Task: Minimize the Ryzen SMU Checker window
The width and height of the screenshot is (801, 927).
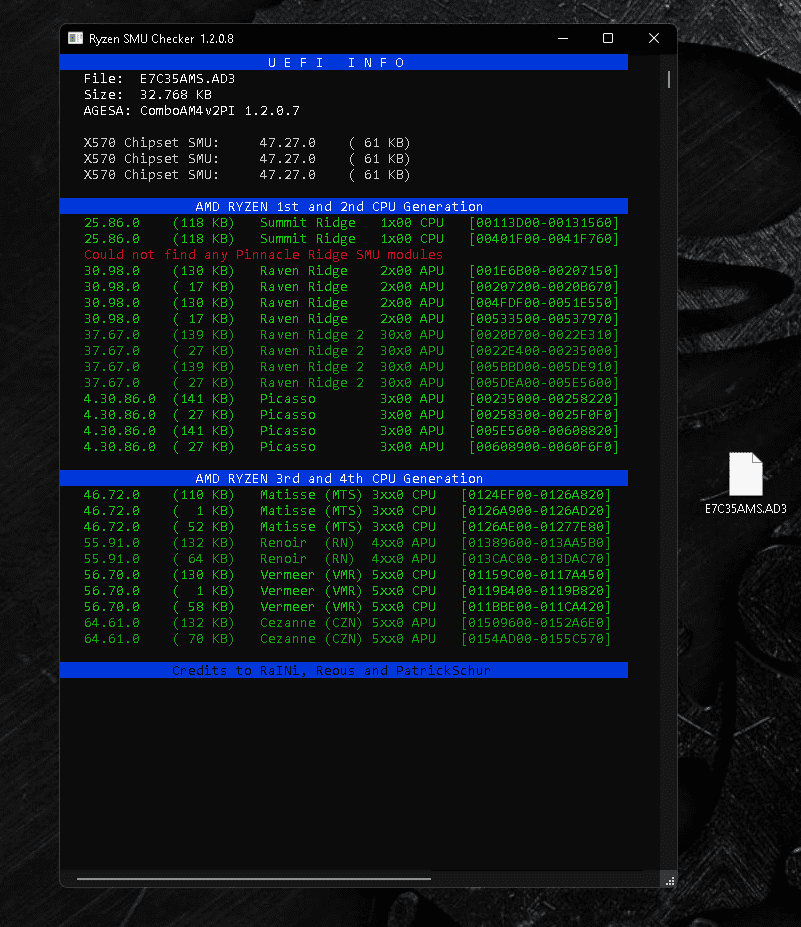Action: pos(563,38)
